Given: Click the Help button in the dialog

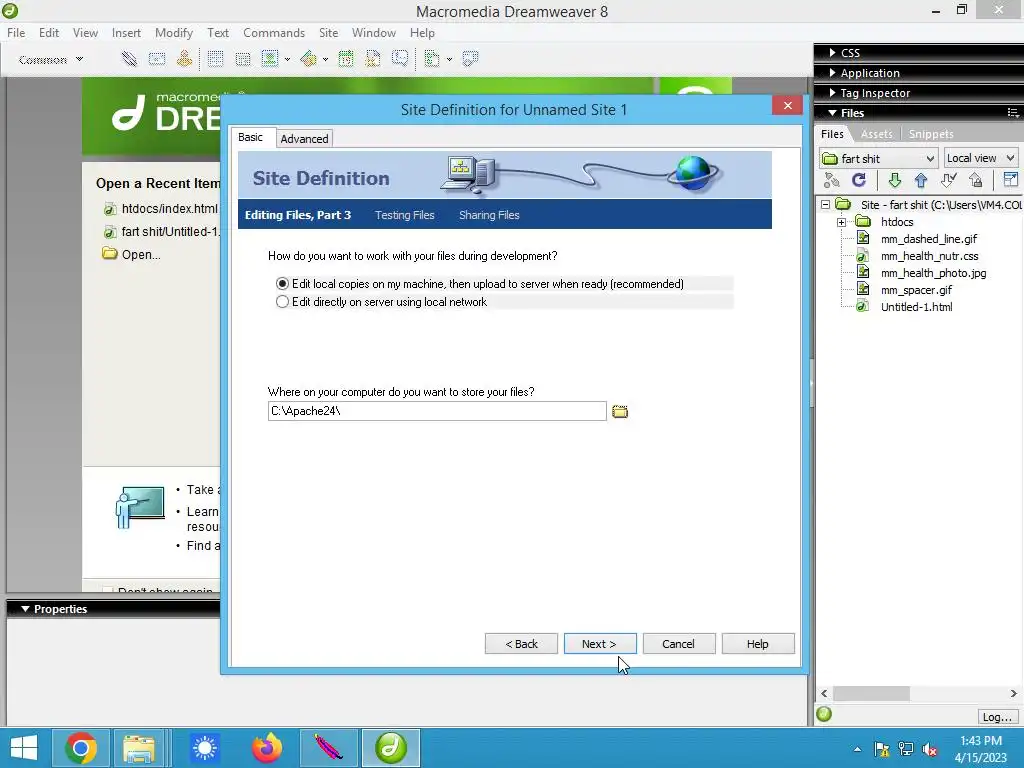Looking at the screenshot, I should pyautogui.click(x=758, y=644).
